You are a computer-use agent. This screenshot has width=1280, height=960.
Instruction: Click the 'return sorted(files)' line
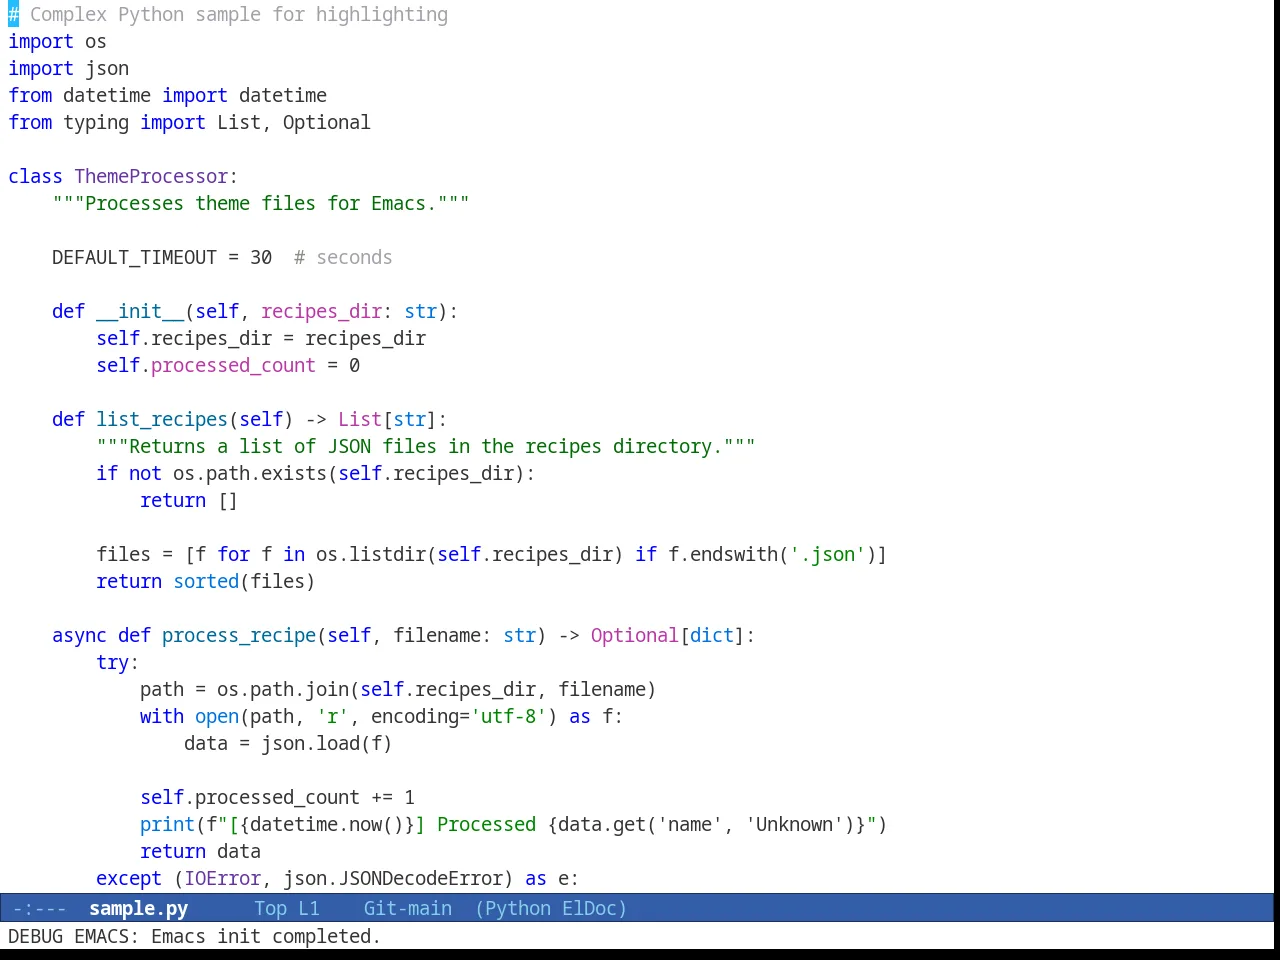pos(206,582)
